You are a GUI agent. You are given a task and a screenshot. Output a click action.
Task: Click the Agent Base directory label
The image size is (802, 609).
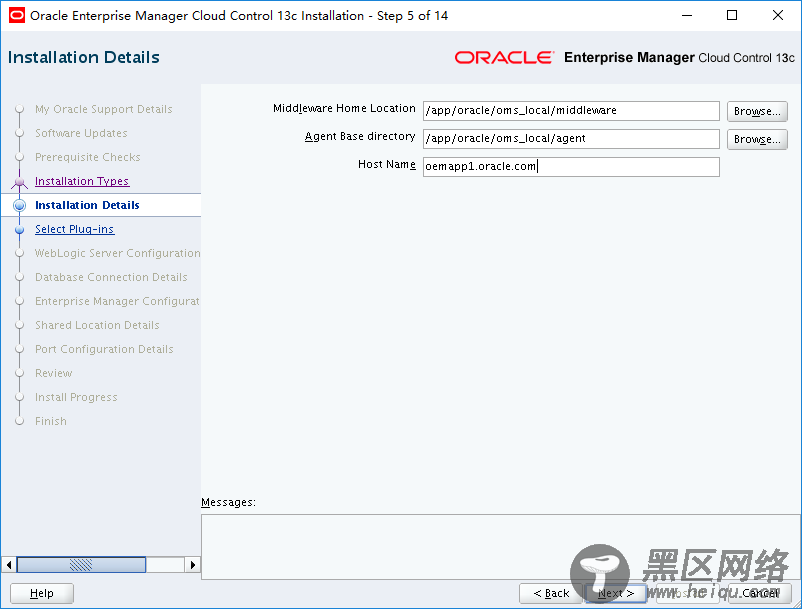tap(360, 137)
